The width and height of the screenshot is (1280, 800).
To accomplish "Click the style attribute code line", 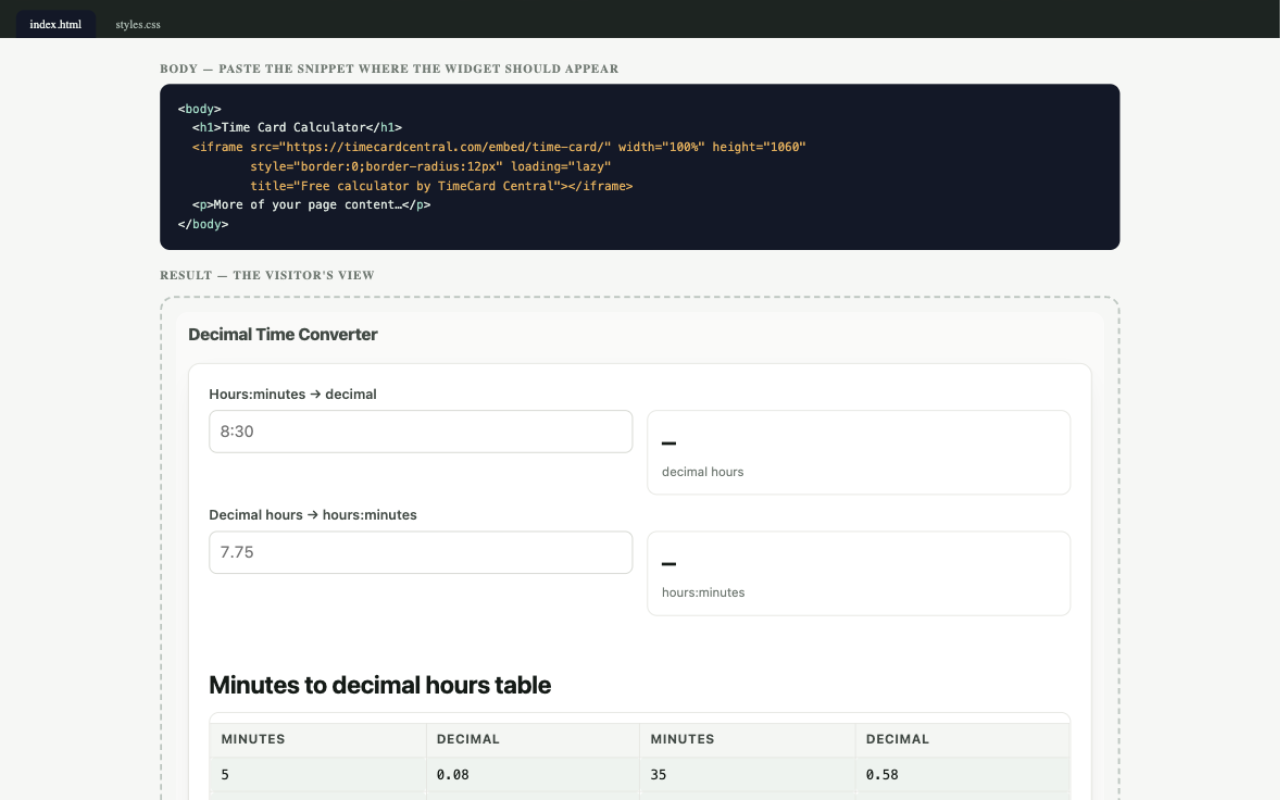I will 430,166.
